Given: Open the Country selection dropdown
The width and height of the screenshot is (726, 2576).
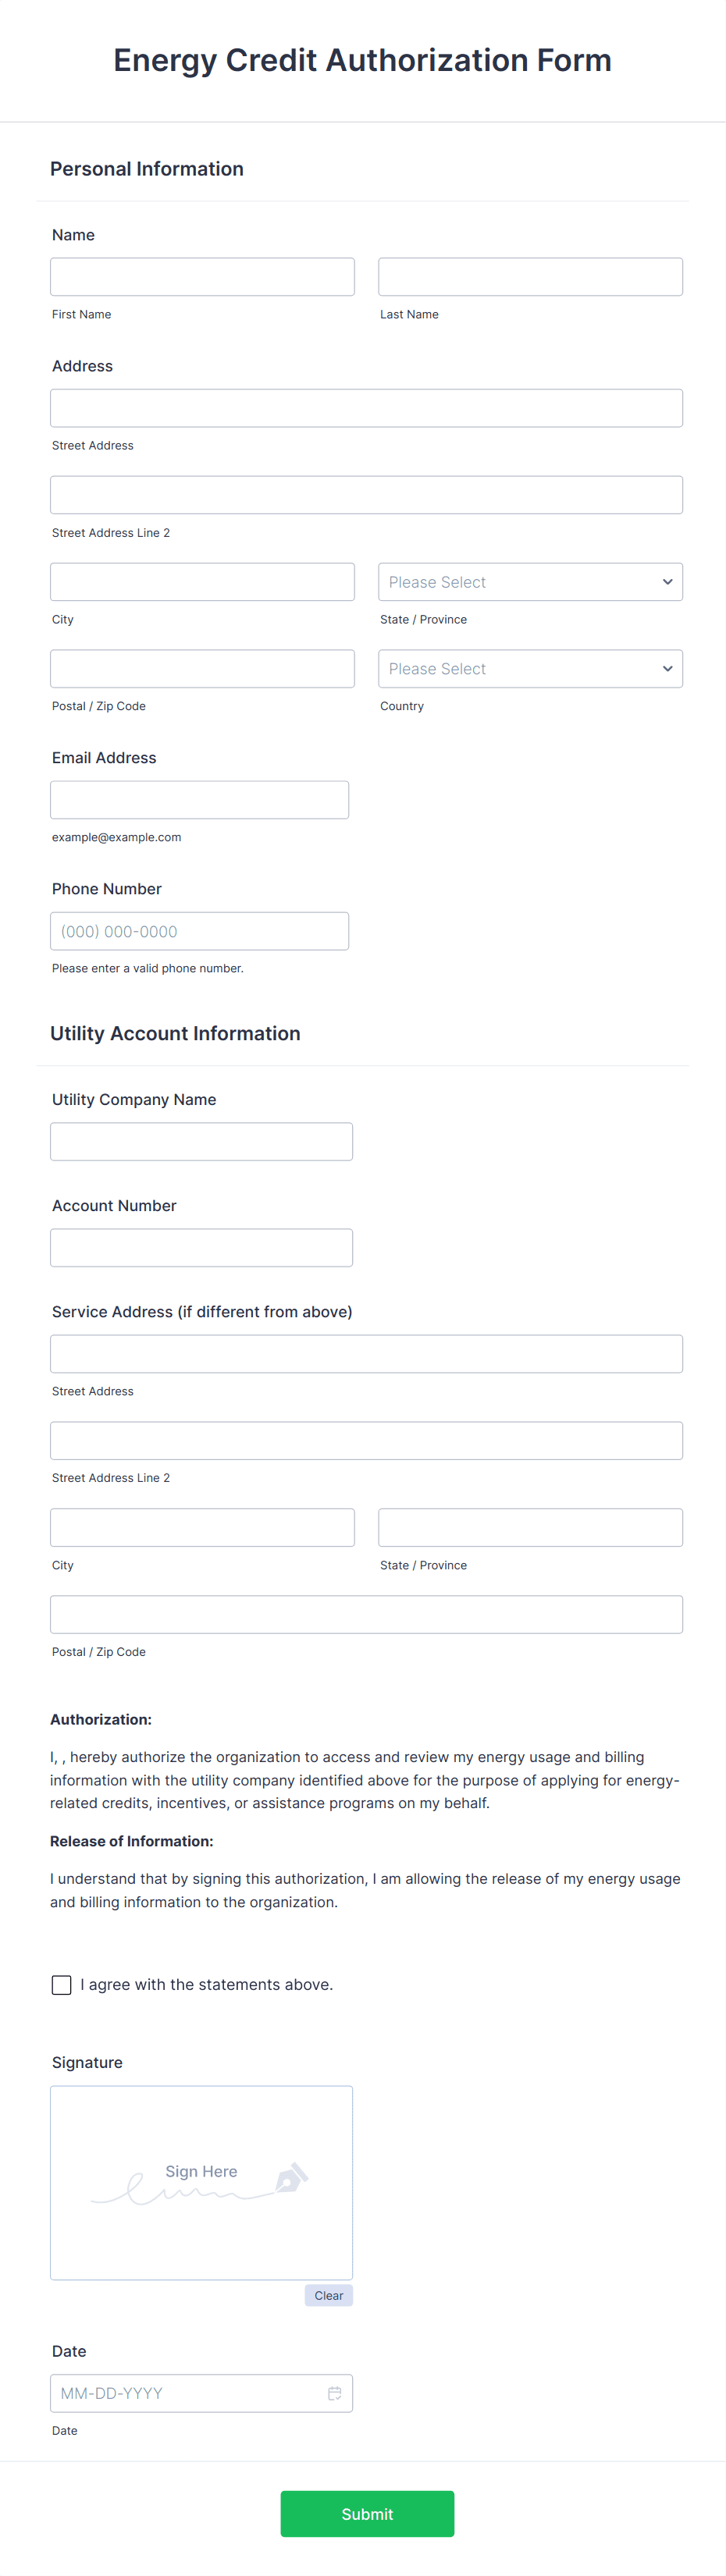Looking at the screenshot, I should pos(530,668).
